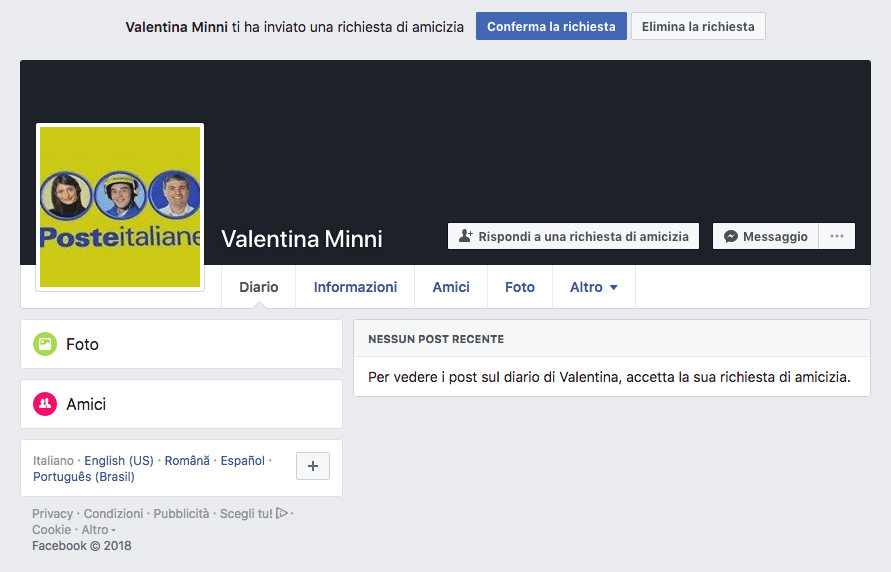Send a message via Messaggio button
This screenshot has height=572, width=891.
[x=765, y=237]
